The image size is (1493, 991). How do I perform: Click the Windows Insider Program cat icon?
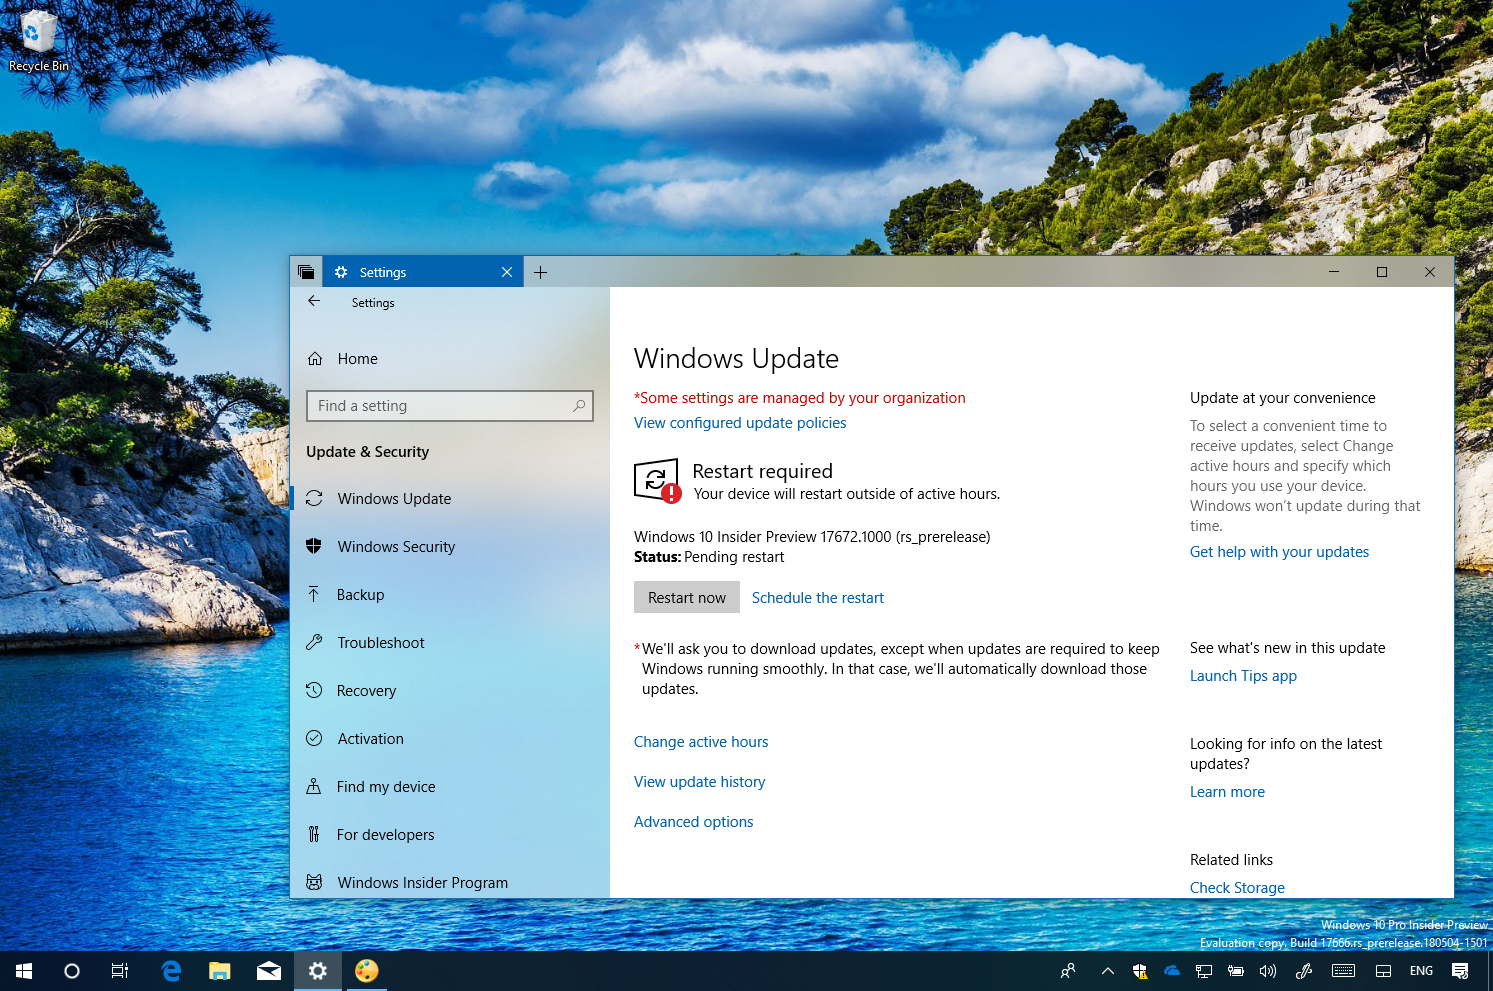(314, 882)
